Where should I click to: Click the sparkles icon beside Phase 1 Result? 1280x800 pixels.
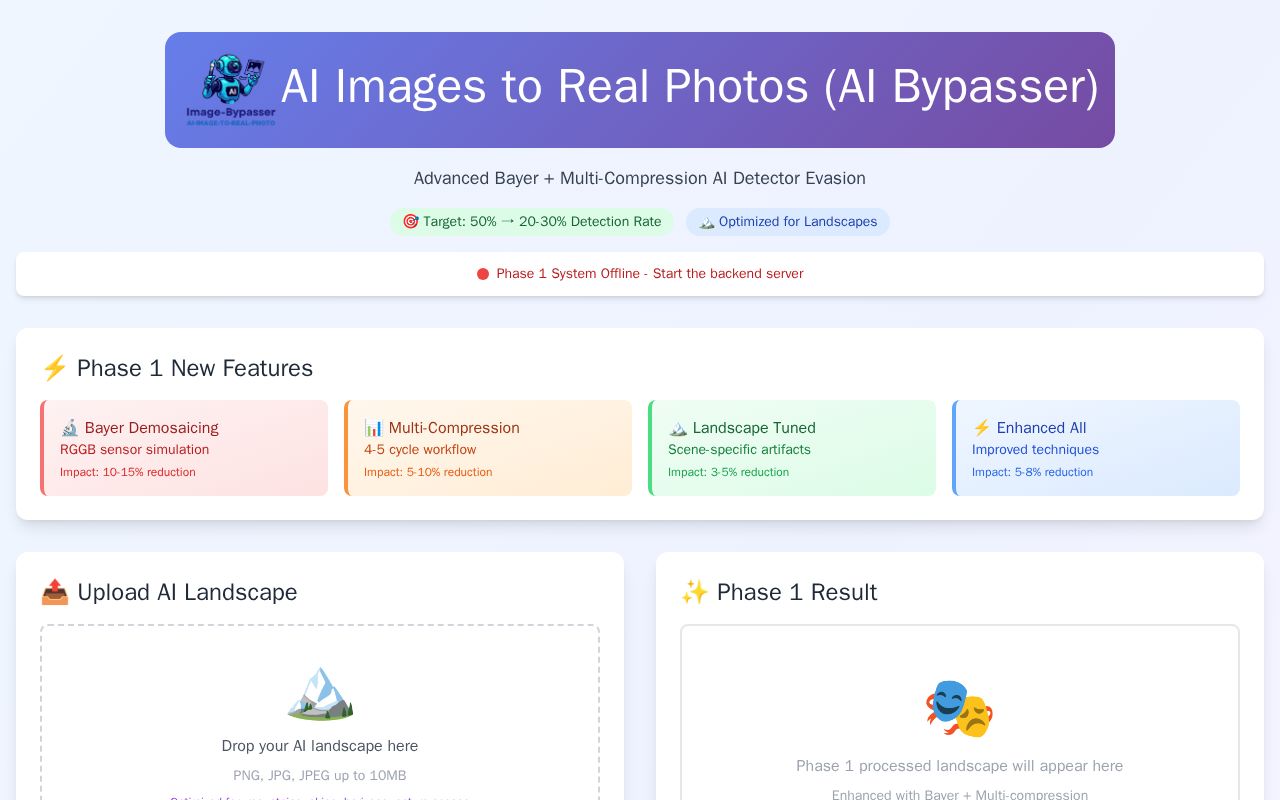[x=694, y=592]
